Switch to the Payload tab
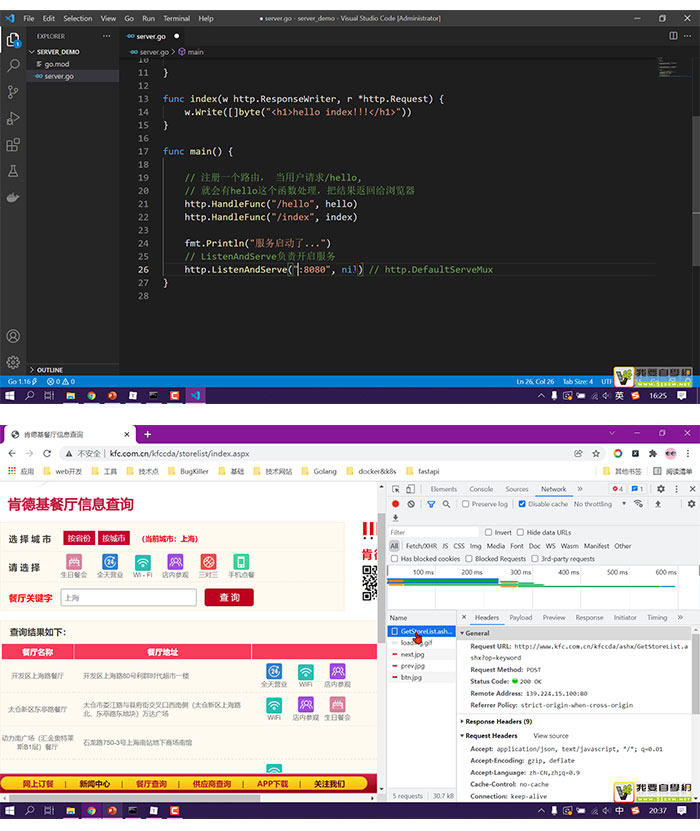 (521, 618)
